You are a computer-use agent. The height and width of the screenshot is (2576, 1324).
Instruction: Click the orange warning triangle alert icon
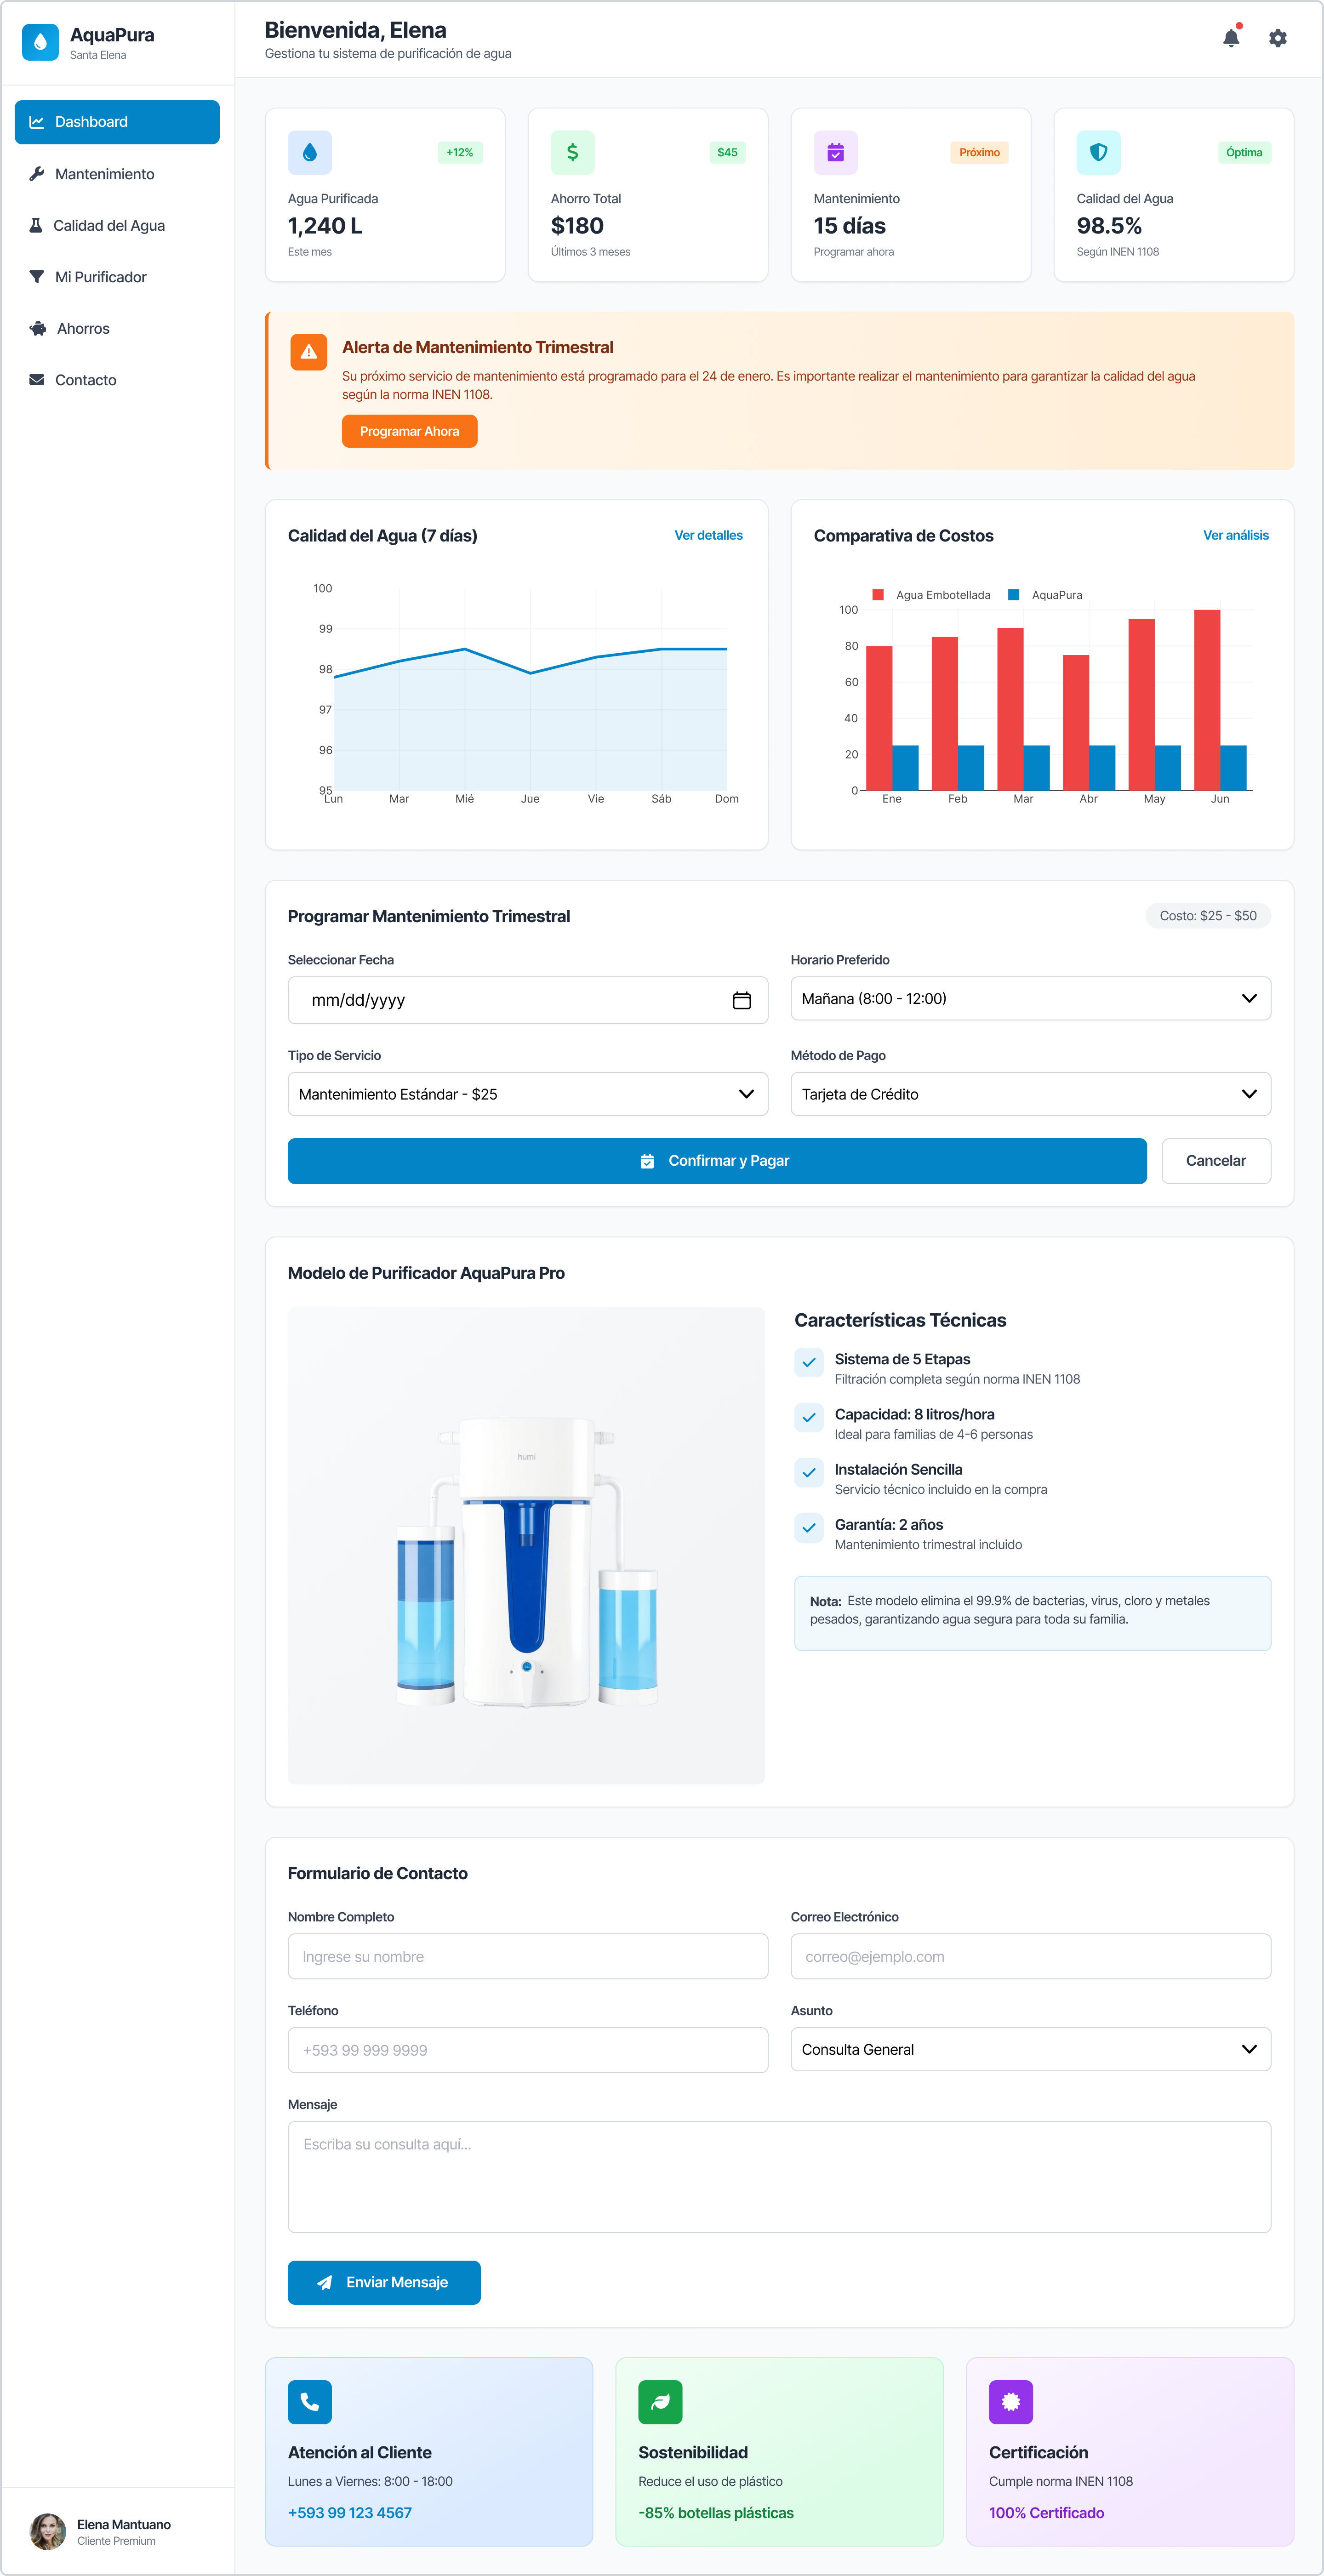(x=309, y=352)
